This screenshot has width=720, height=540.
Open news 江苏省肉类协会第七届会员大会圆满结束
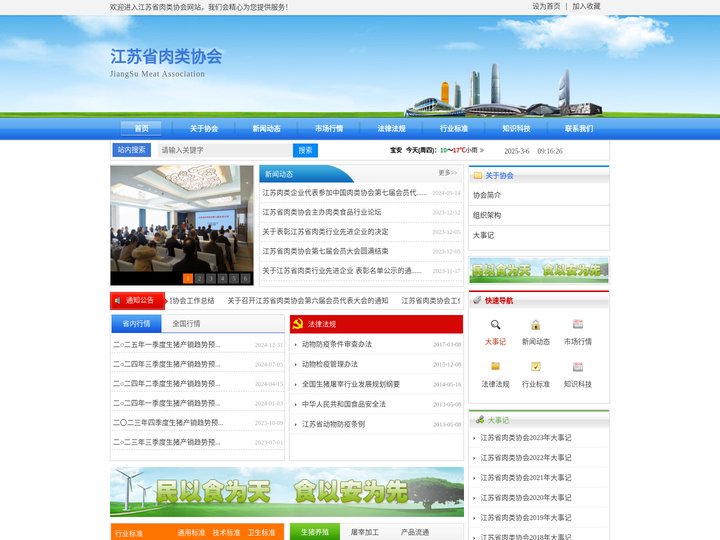325,251
